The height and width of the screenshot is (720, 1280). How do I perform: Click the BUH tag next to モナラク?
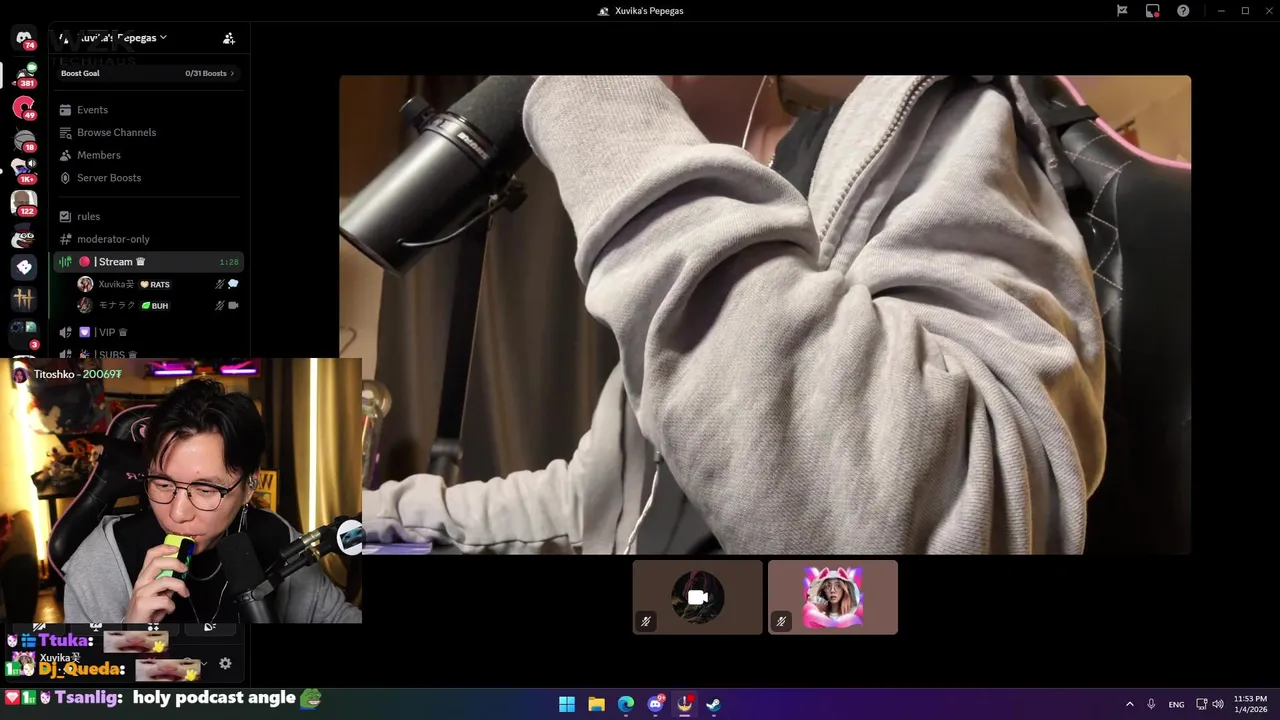coord(155,305)
